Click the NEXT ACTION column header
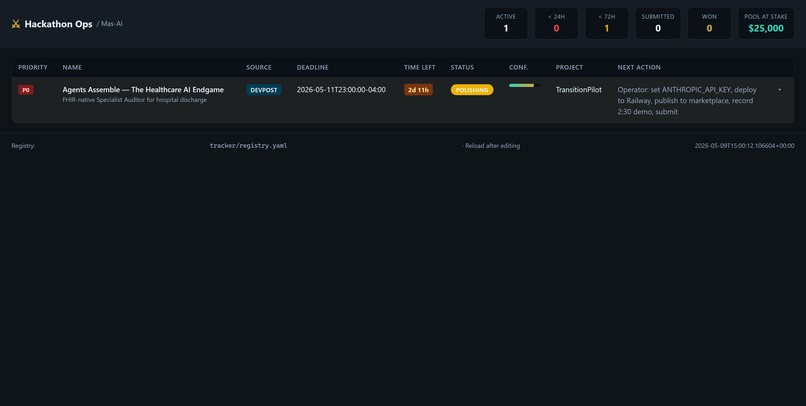This screenshot has width=806, height=406. point(639,67)
